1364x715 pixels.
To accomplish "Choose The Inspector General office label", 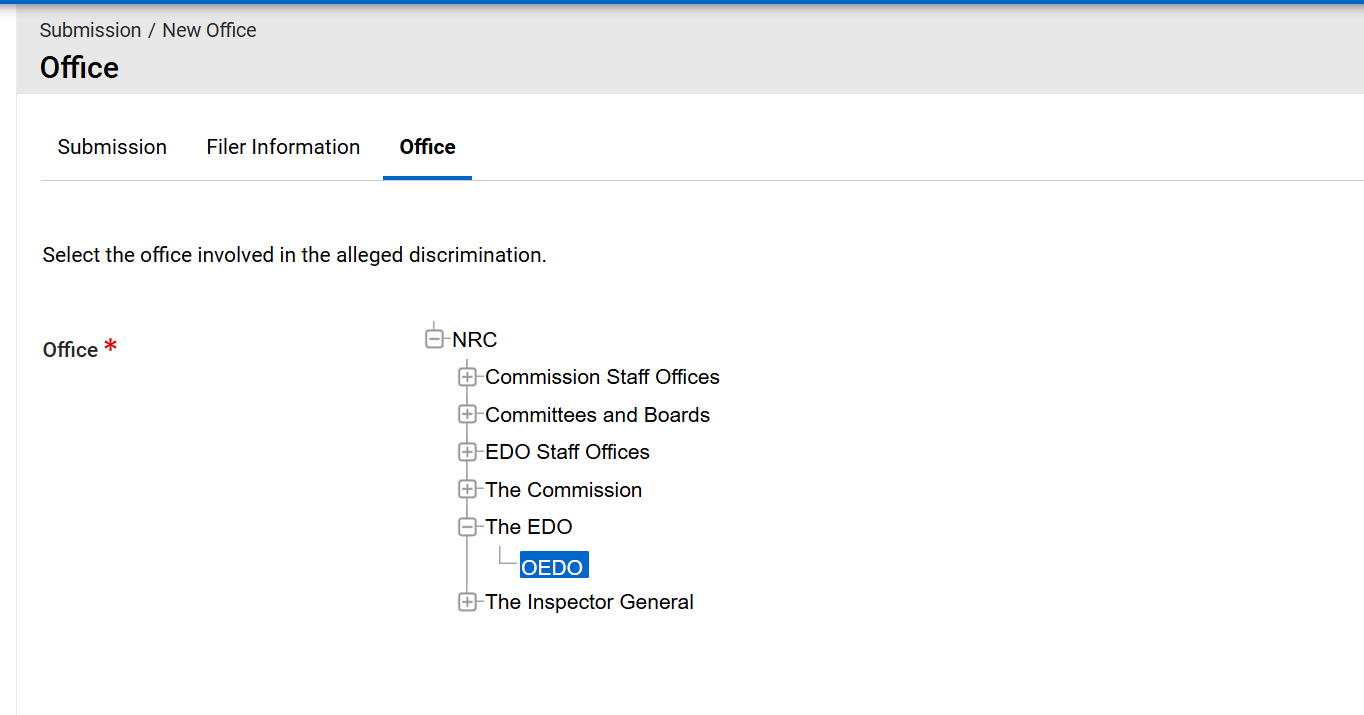I will click(x=589, y=602).
